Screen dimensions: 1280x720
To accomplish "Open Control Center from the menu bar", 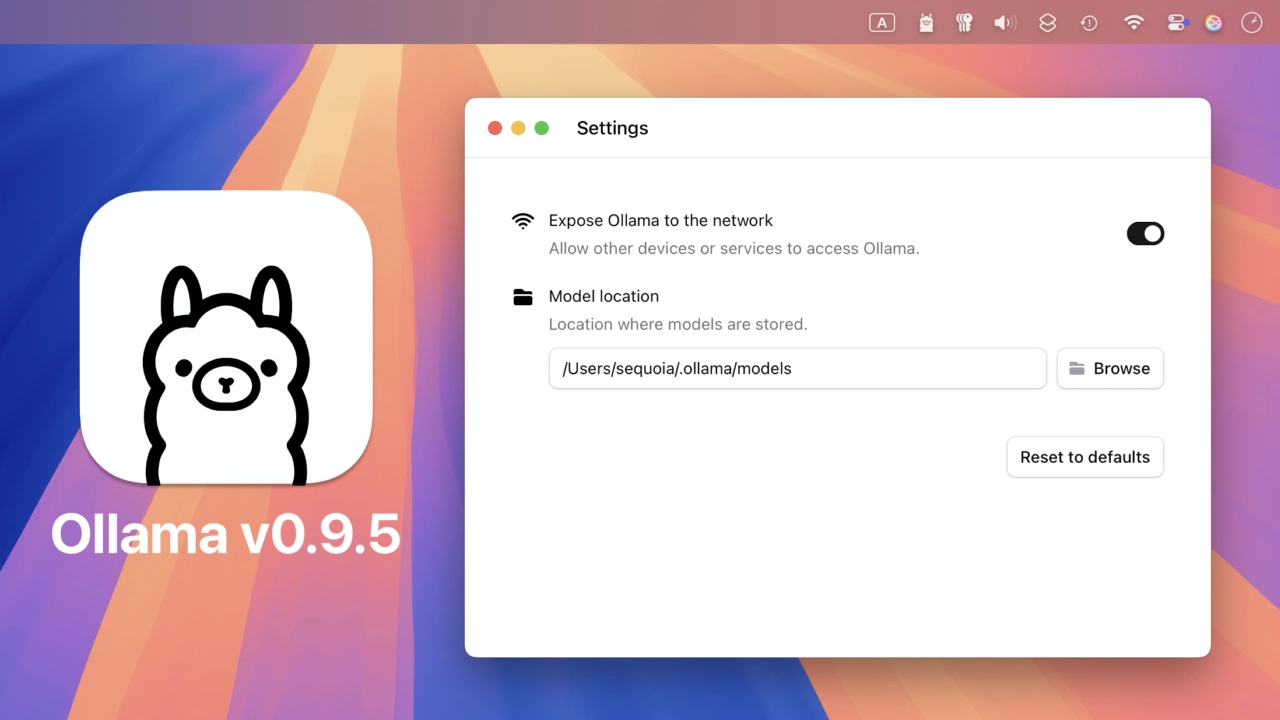I will tap(1176, 23).
